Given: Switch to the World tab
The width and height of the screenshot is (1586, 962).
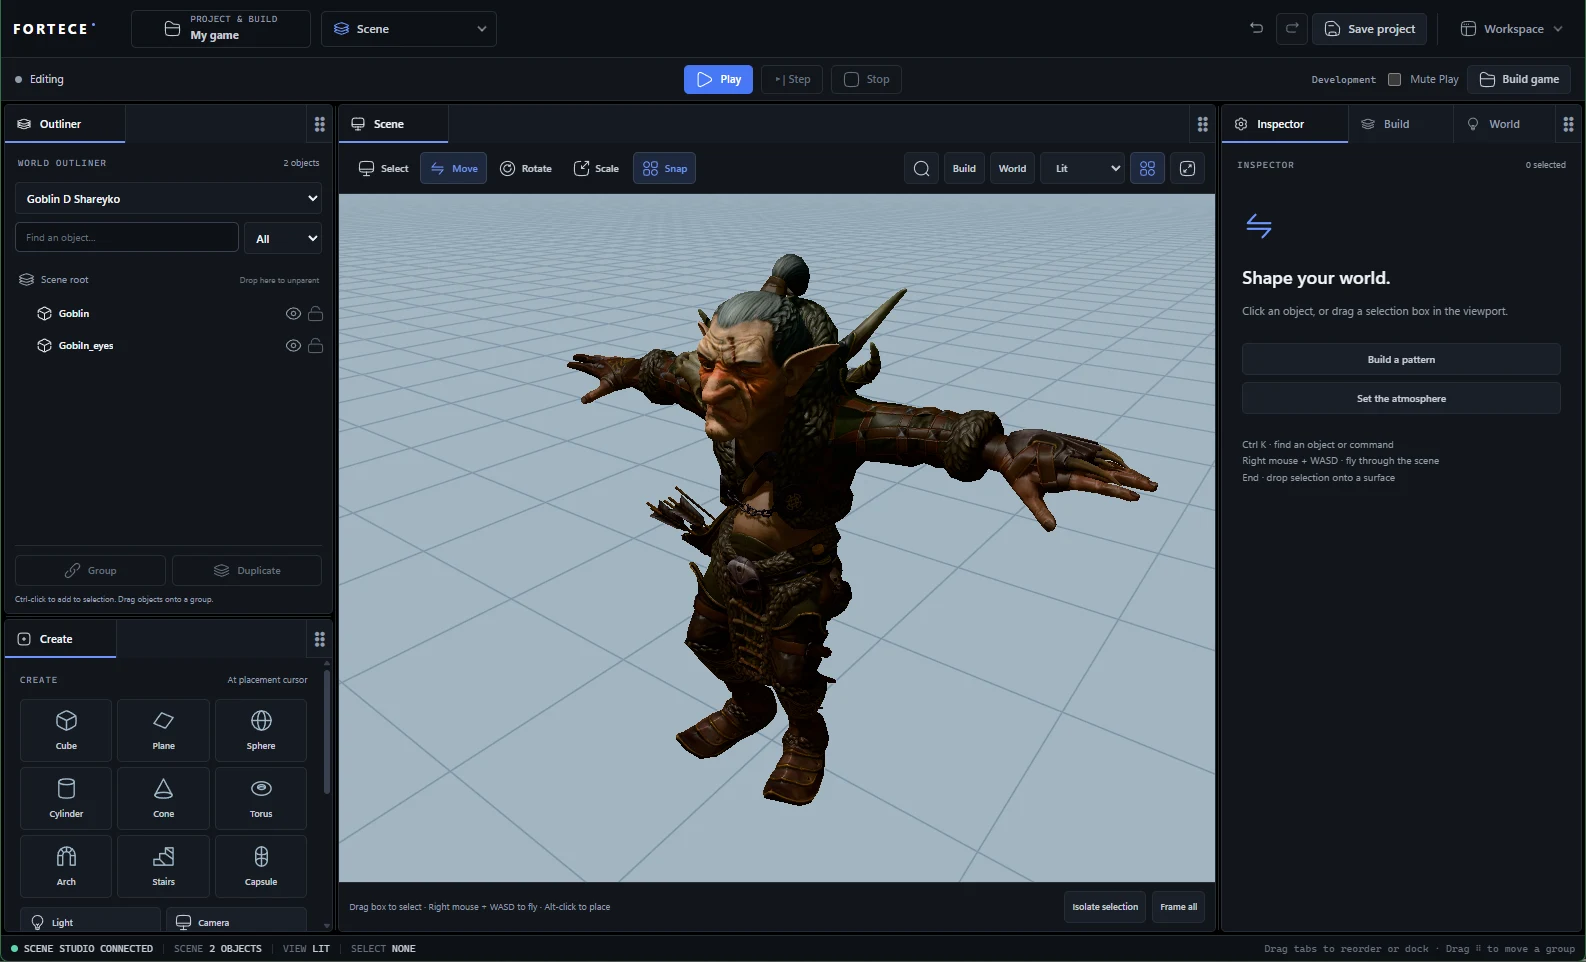Looking at the screenshot, I should click(1502, 124).
